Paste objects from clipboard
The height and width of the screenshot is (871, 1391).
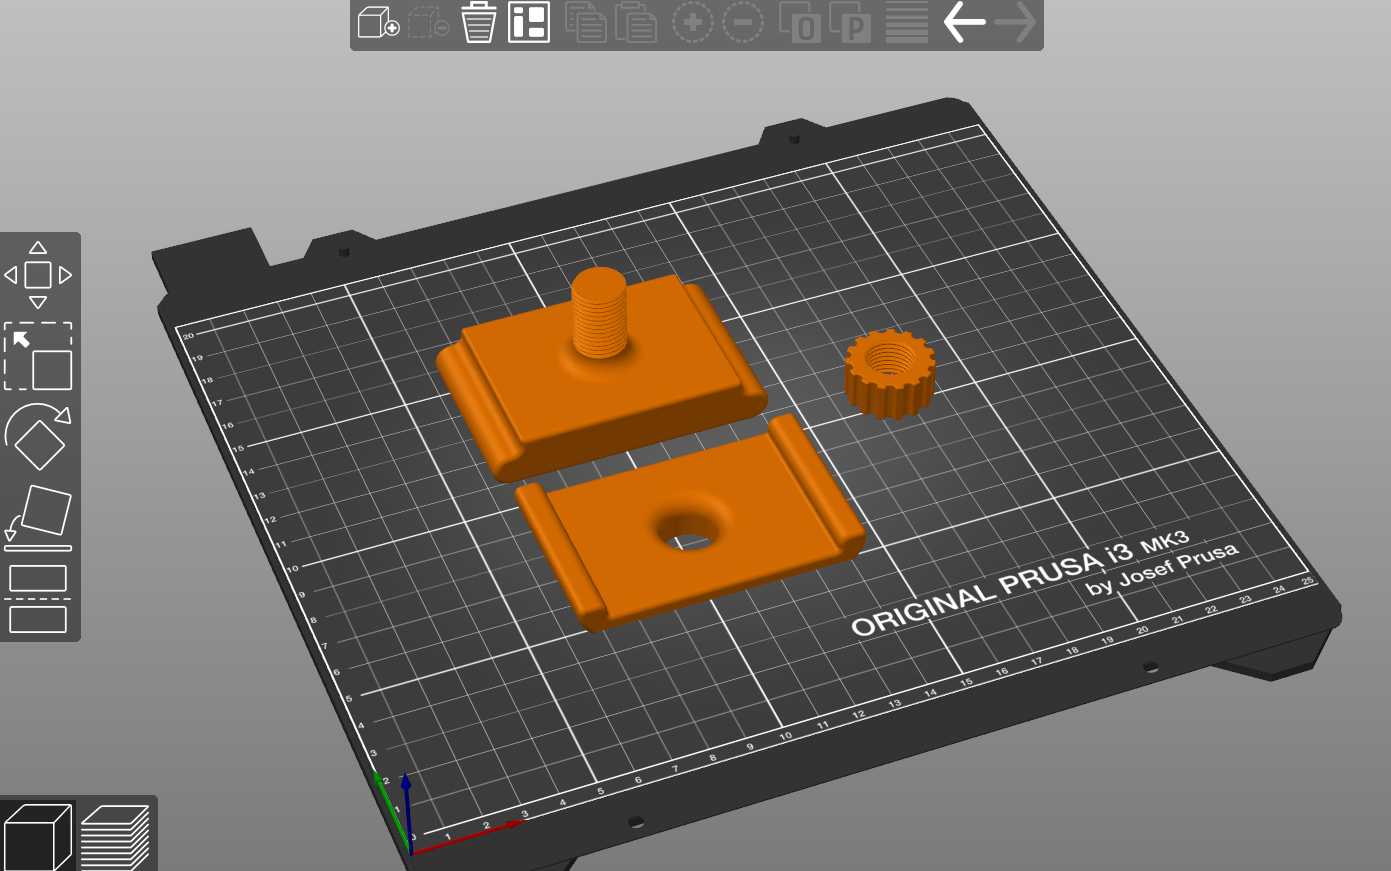click(637, 23)
